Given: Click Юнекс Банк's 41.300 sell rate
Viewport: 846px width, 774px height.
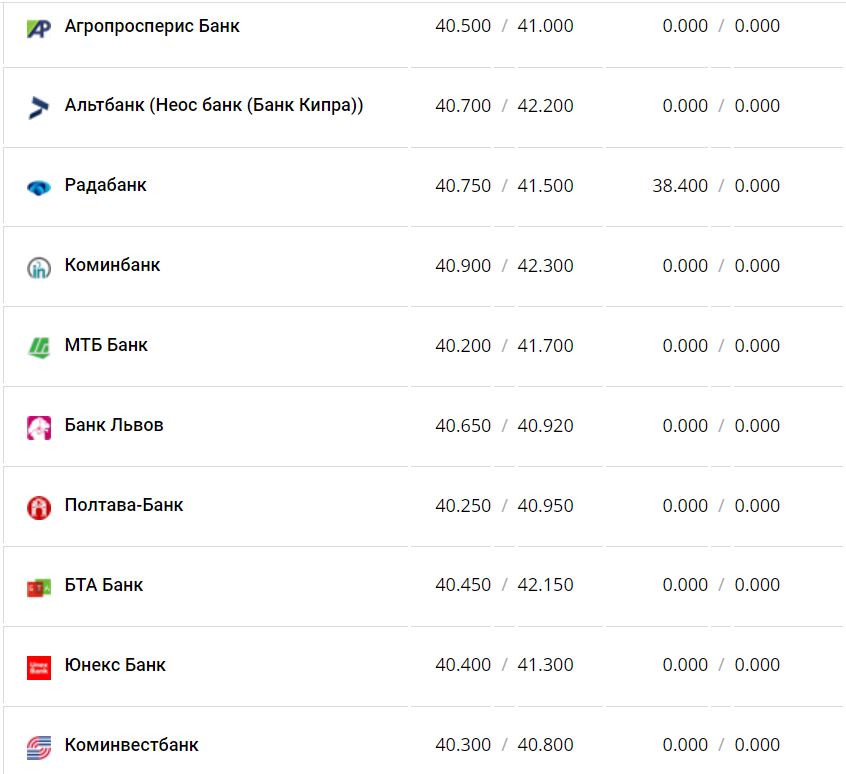Looking at the screenshot, I should point(545,665).
